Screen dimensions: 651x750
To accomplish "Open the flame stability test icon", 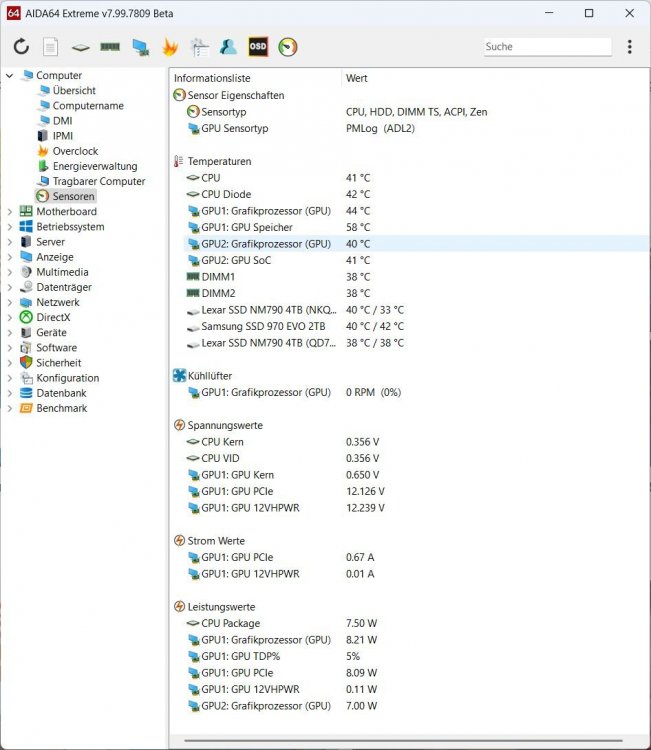I will click(170, 47).
